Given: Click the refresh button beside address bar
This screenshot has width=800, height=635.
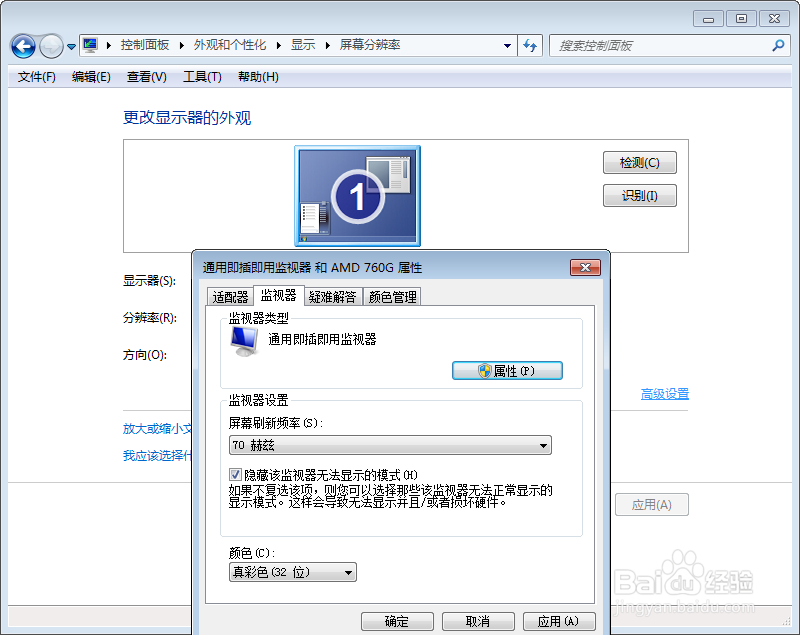Looking at the screenshot, I should coord(530,46).
